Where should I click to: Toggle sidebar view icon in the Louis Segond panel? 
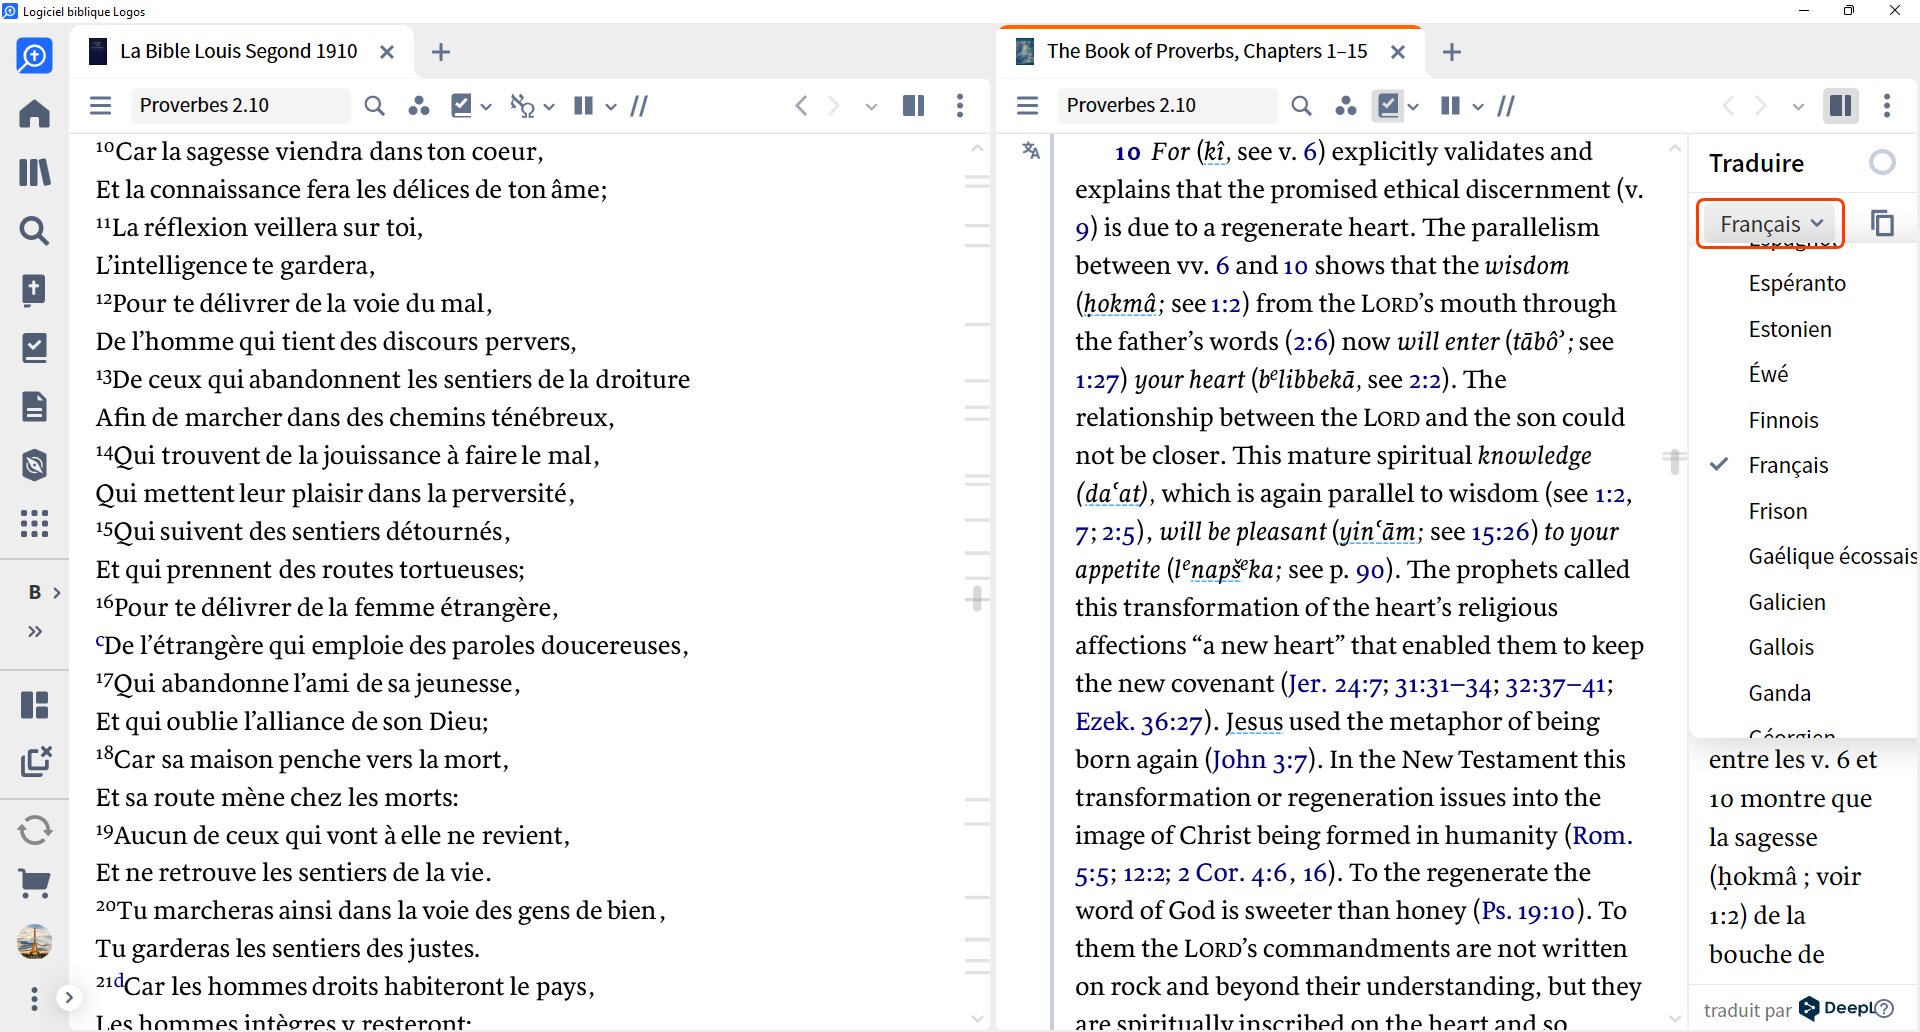pos(913,106)
